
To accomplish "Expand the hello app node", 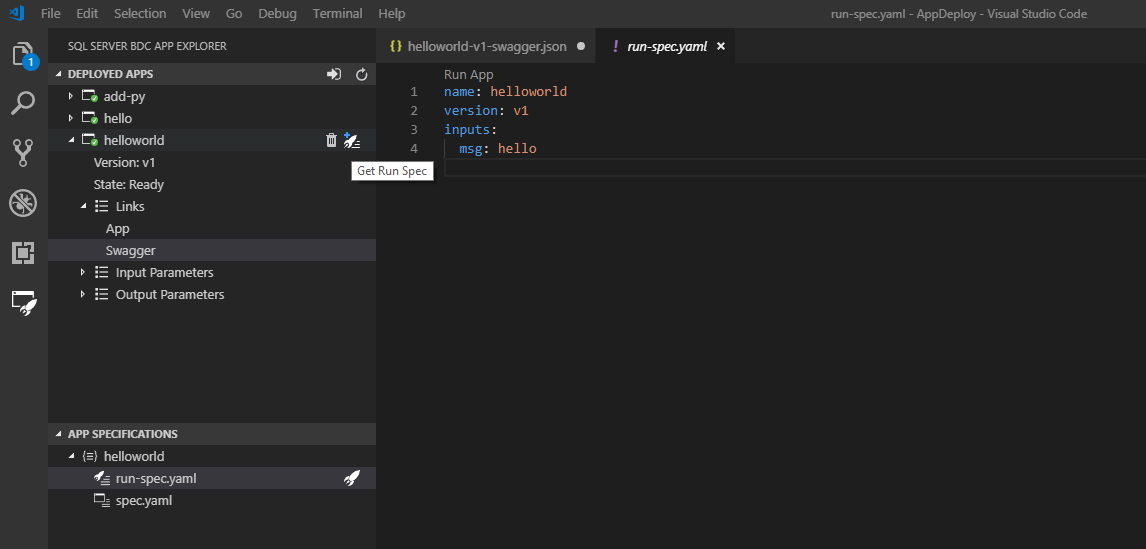I will 71,118.
